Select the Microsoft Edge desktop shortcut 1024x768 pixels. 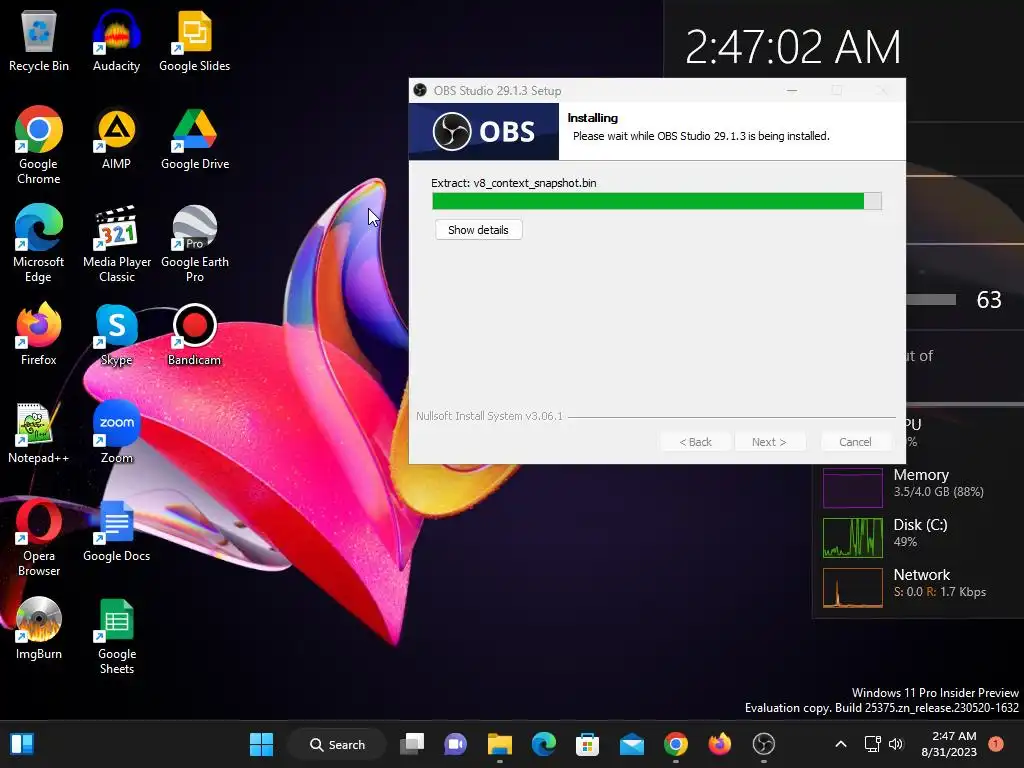coord(39,244)
